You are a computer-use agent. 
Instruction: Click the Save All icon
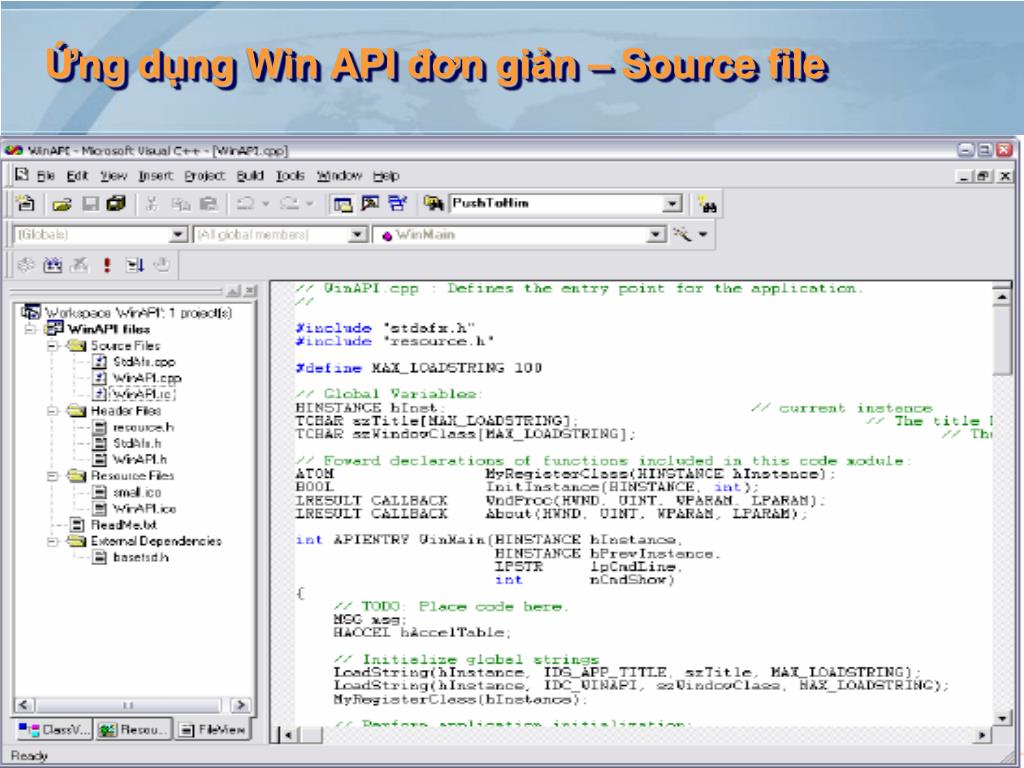pos(116,204)
